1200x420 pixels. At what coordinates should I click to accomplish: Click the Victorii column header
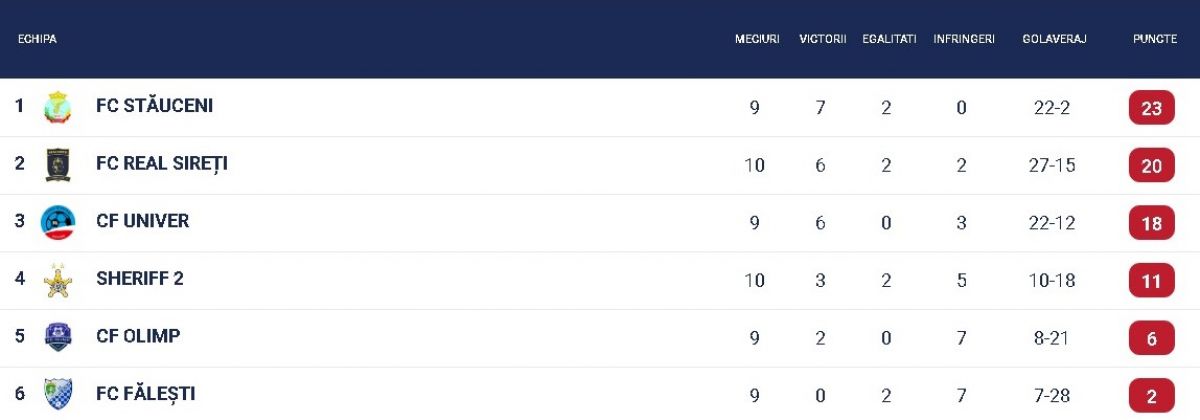pos(822,39)
